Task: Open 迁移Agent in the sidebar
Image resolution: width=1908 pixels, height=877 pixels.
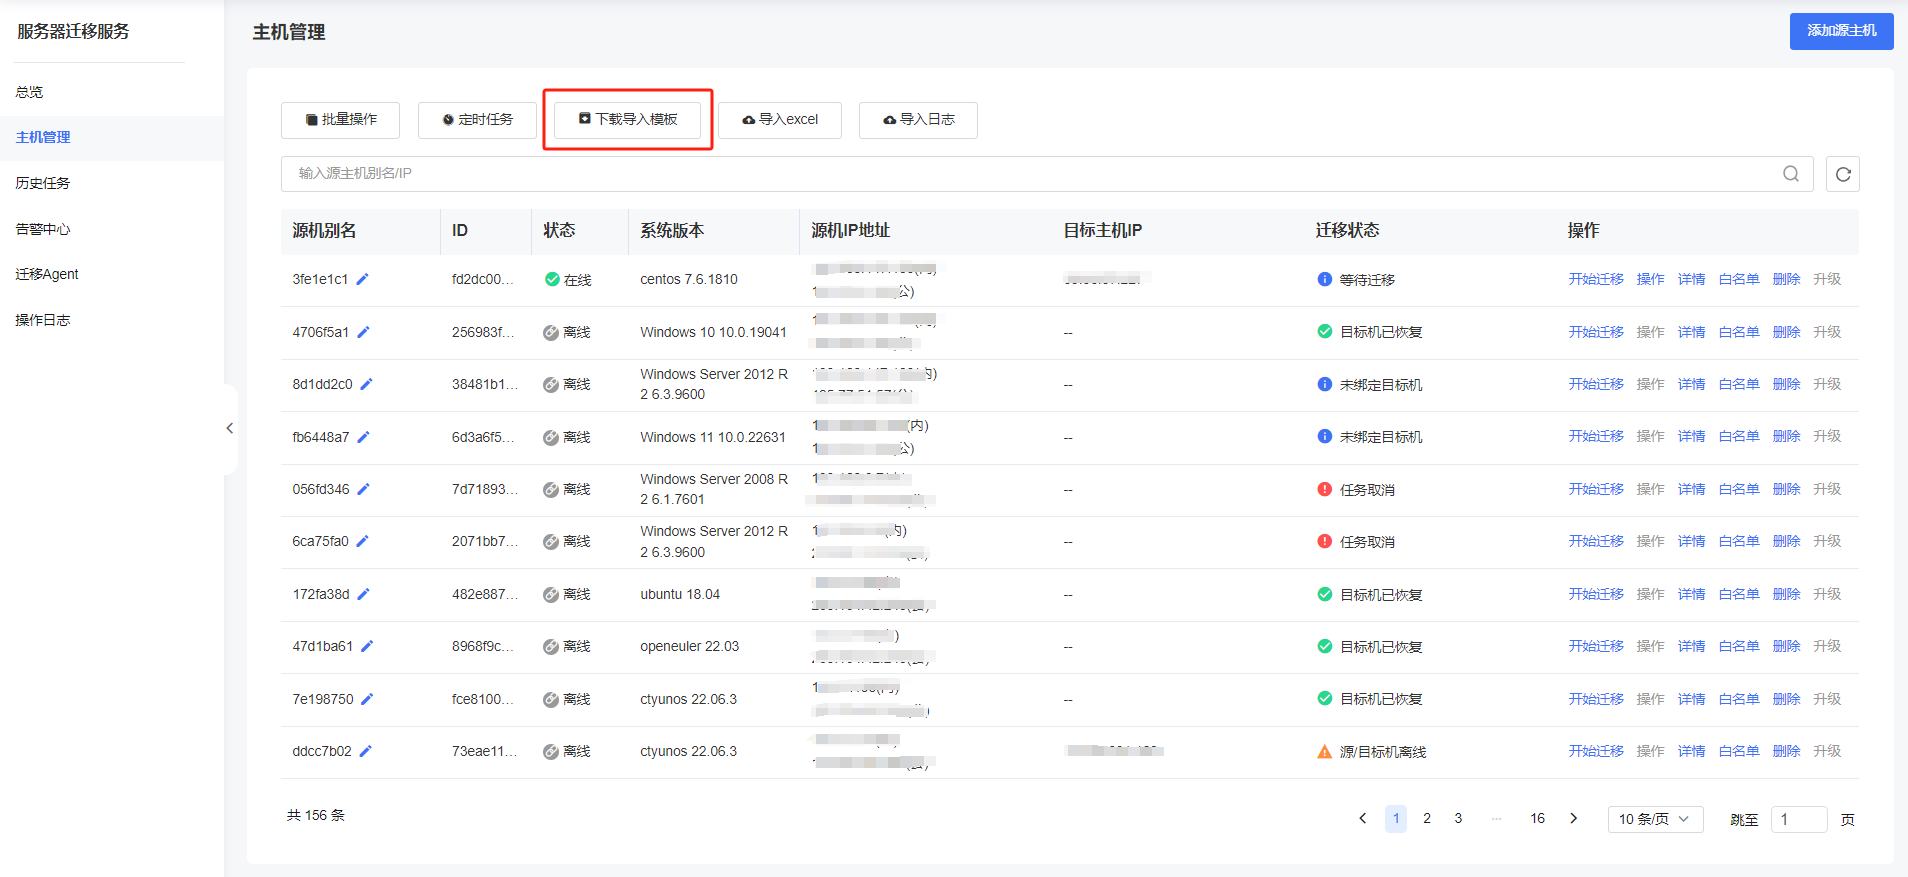Action: click(x=47, y=274)
